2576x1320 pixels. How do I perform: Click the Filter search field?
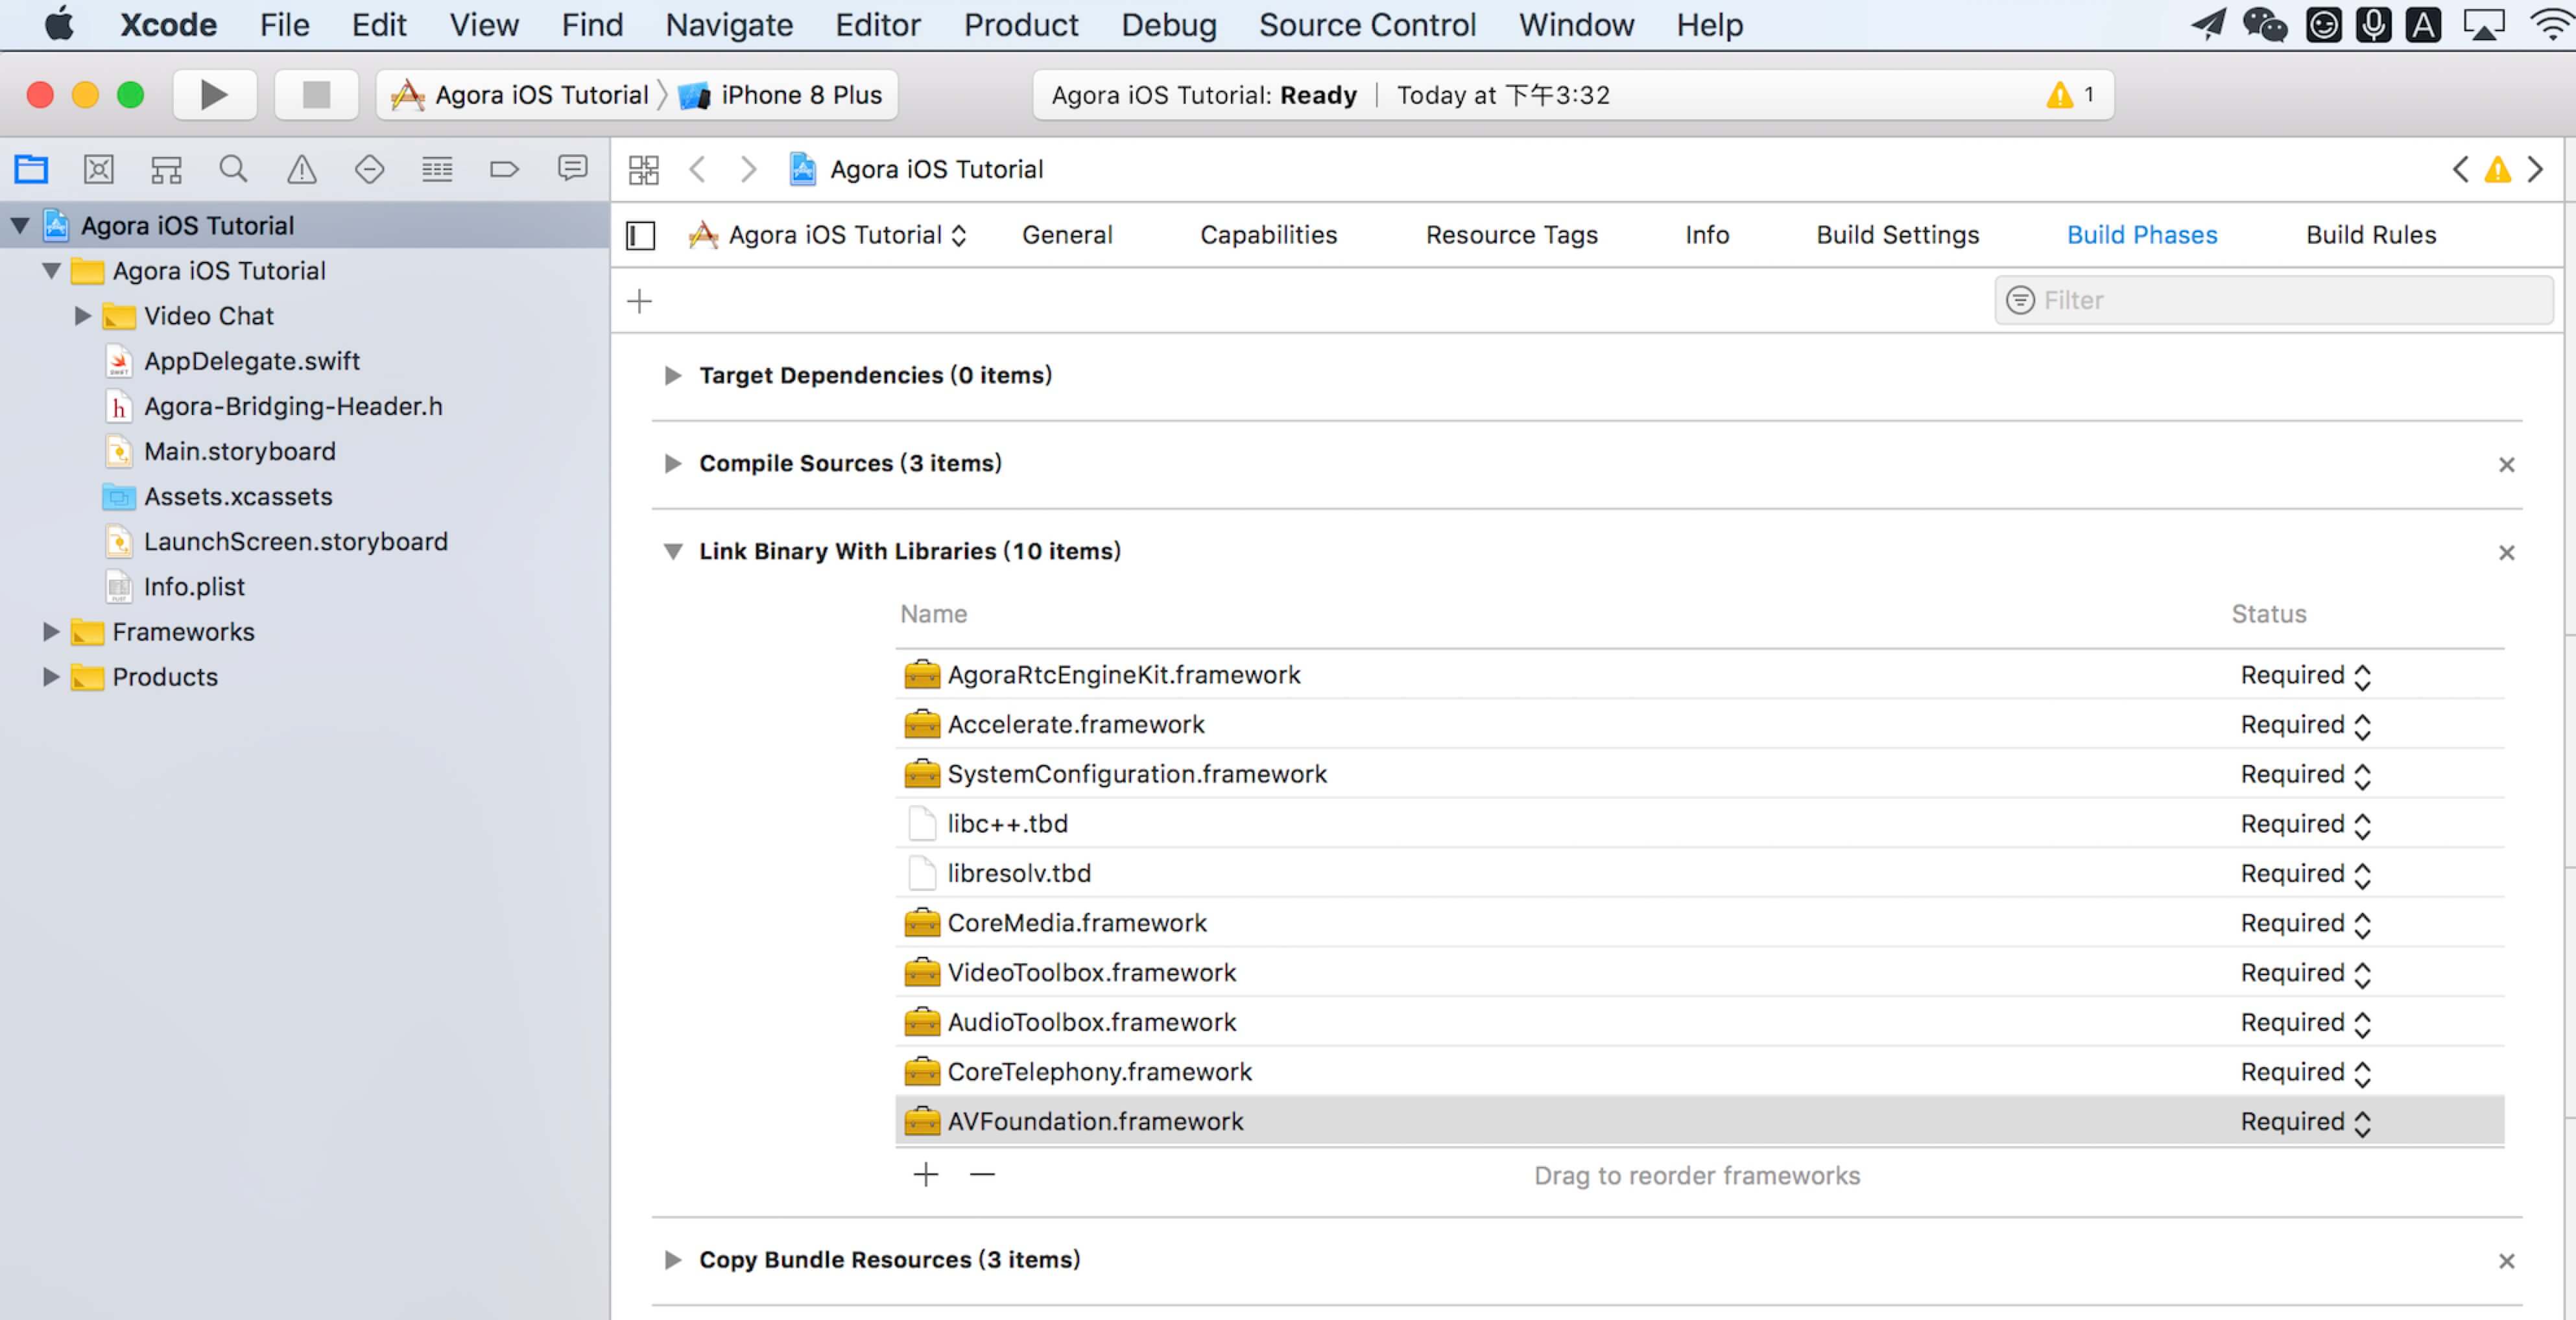(2273, 300)
